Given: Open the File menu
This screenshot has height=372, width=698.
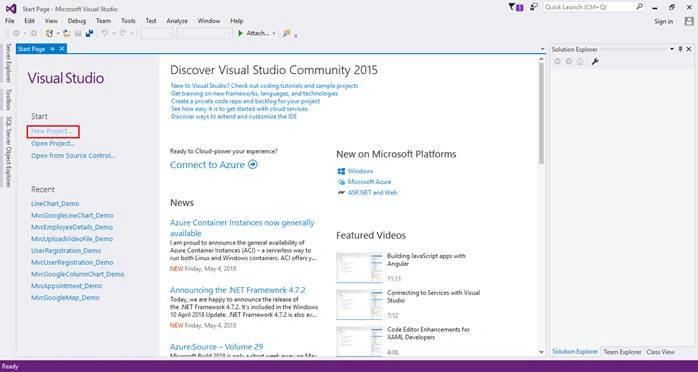Looking at the screenshot, I should click(10, 21).
